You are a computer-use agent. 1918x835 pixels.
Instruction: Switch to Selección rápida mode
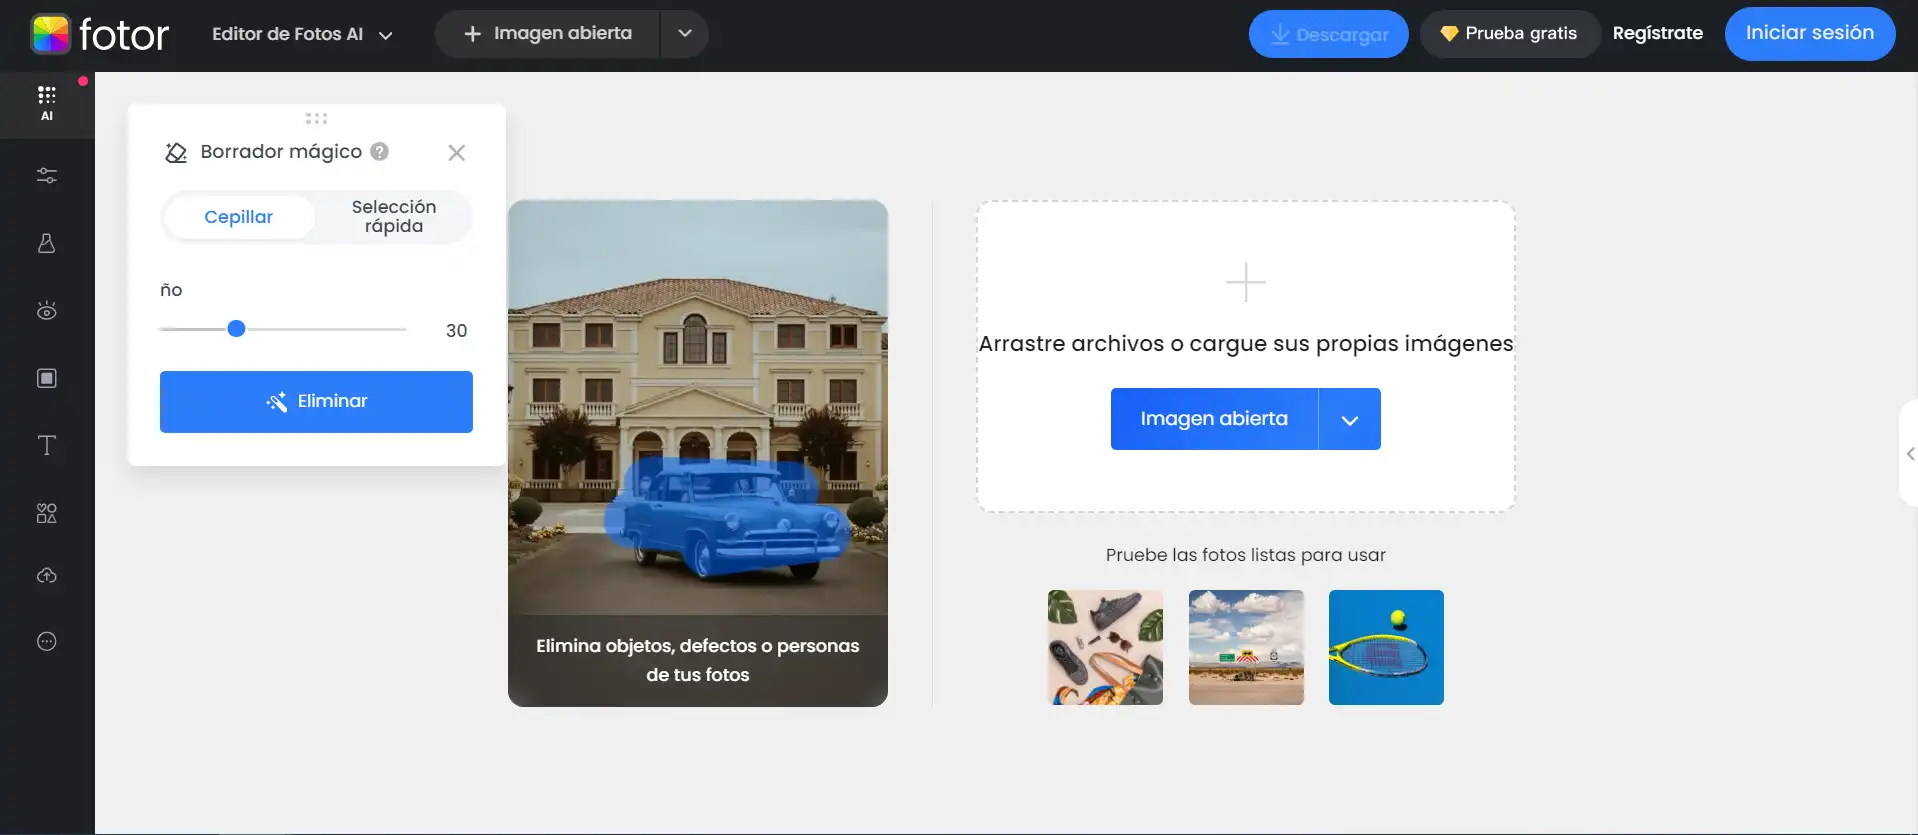click(x=394, y=217)
